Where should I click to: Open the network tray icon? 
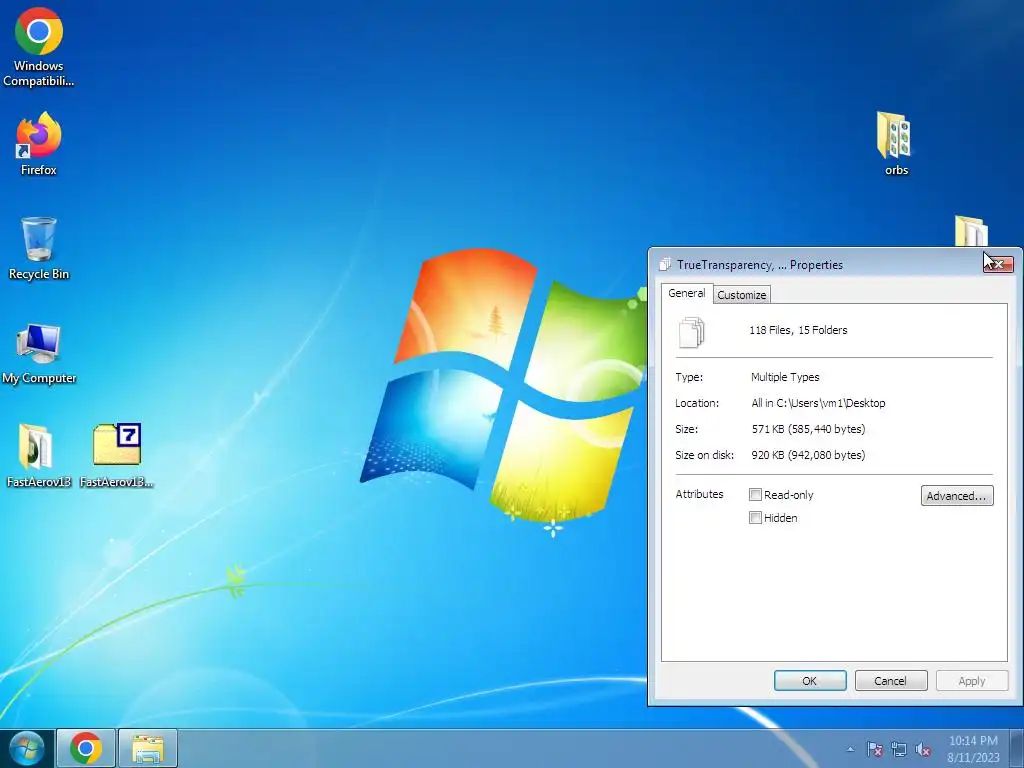tap(899, 749)
